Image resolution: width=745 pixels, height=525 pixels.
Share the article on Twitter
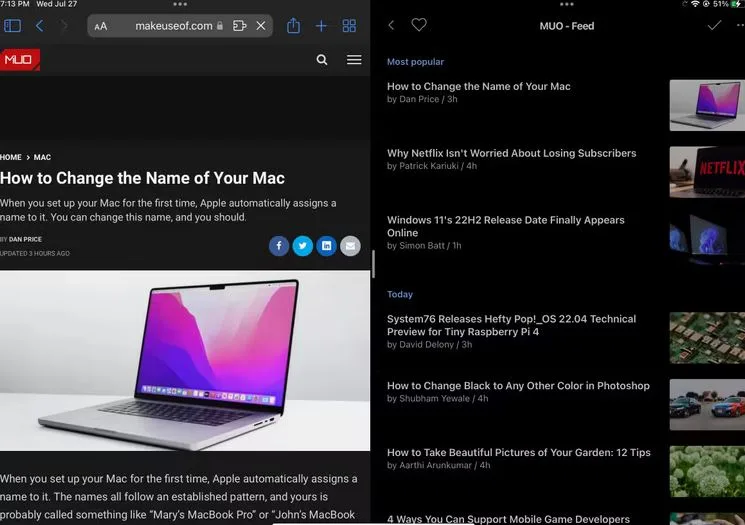click(x=303, y=246)
